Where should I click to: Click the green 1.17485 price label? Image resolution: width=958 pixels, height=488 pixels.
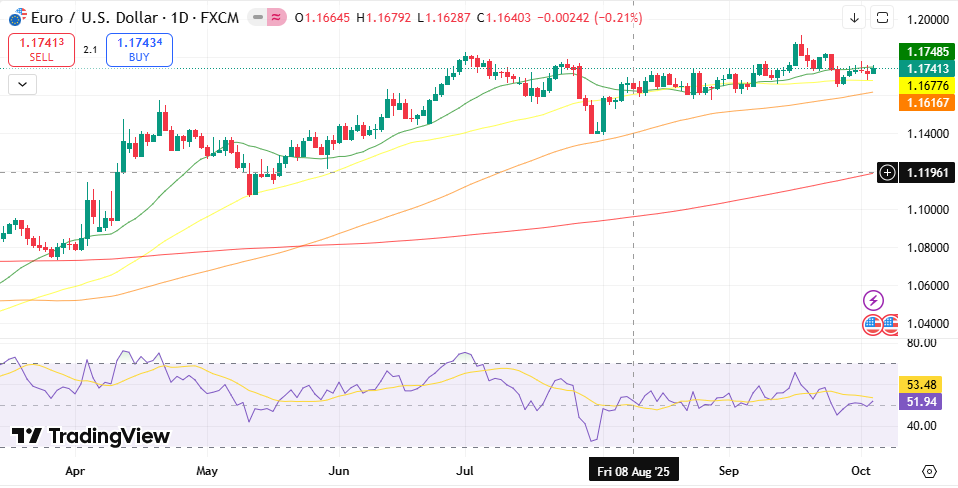click(x=927, y=51)
